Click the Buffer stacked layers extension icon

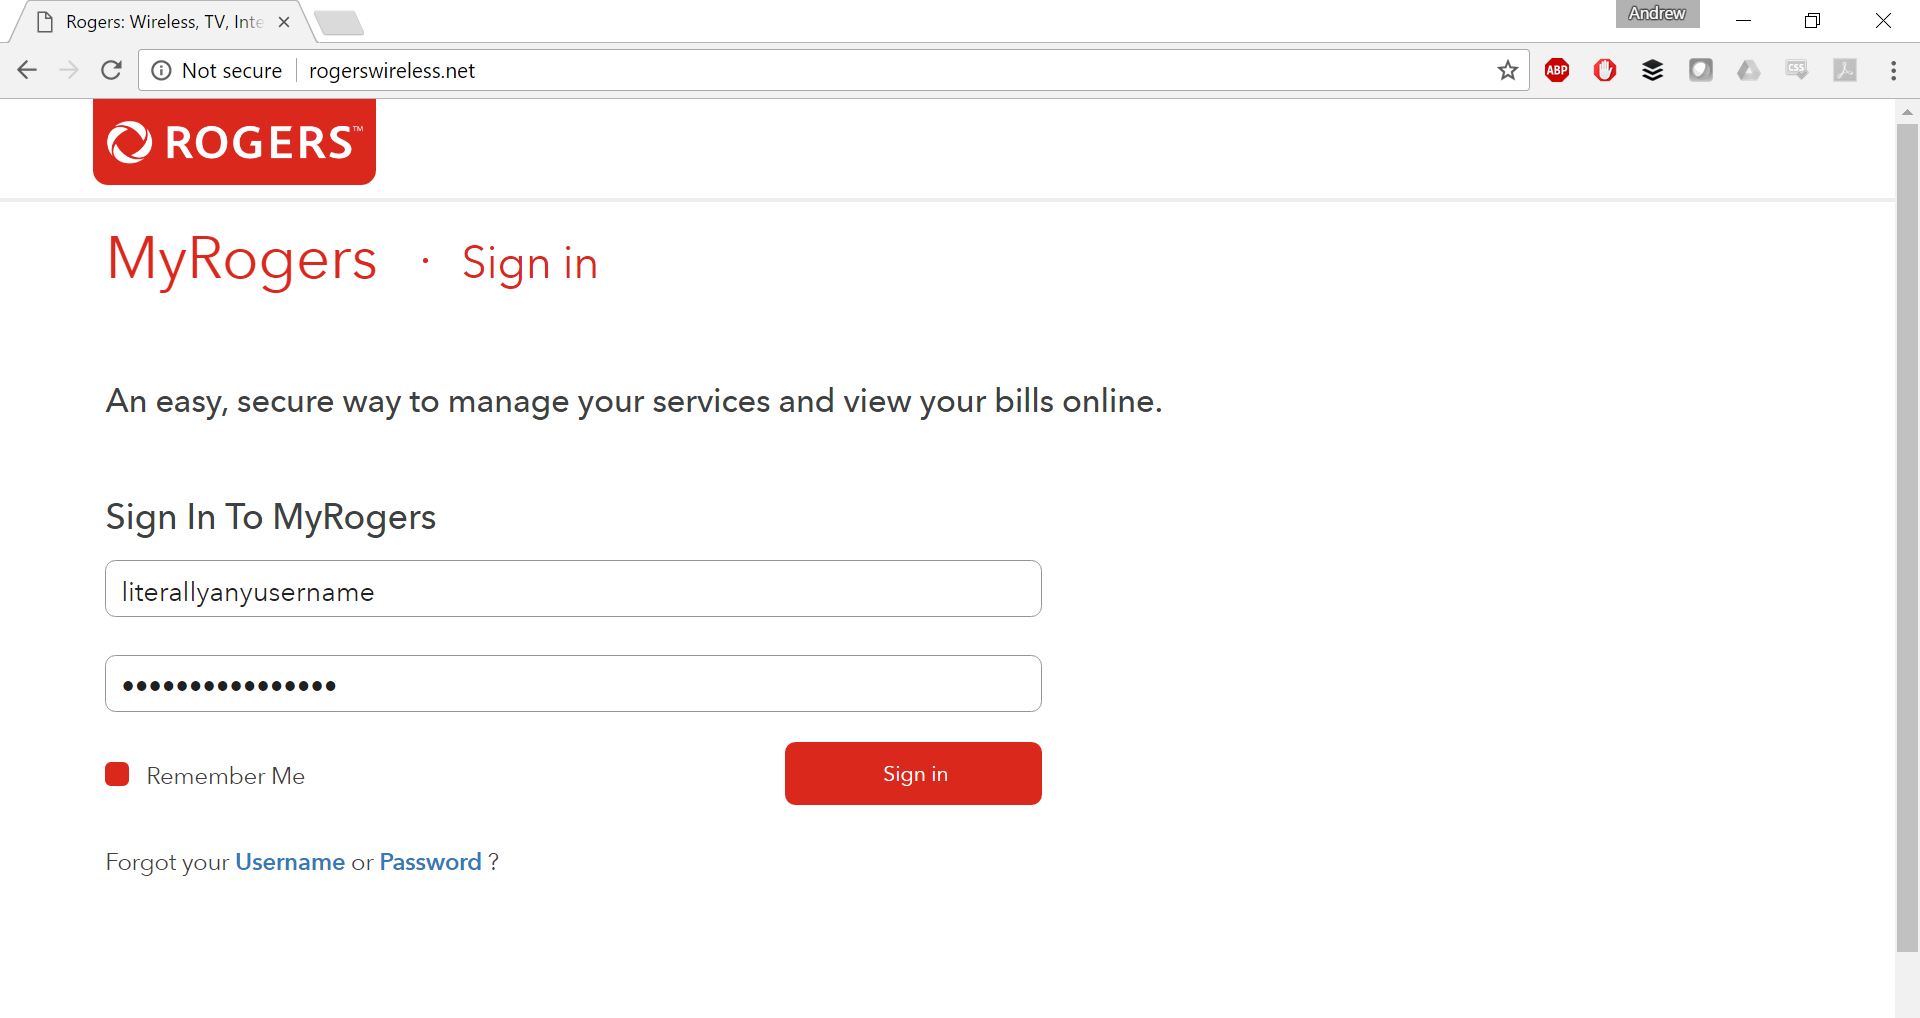click(x=1653, y=70)
